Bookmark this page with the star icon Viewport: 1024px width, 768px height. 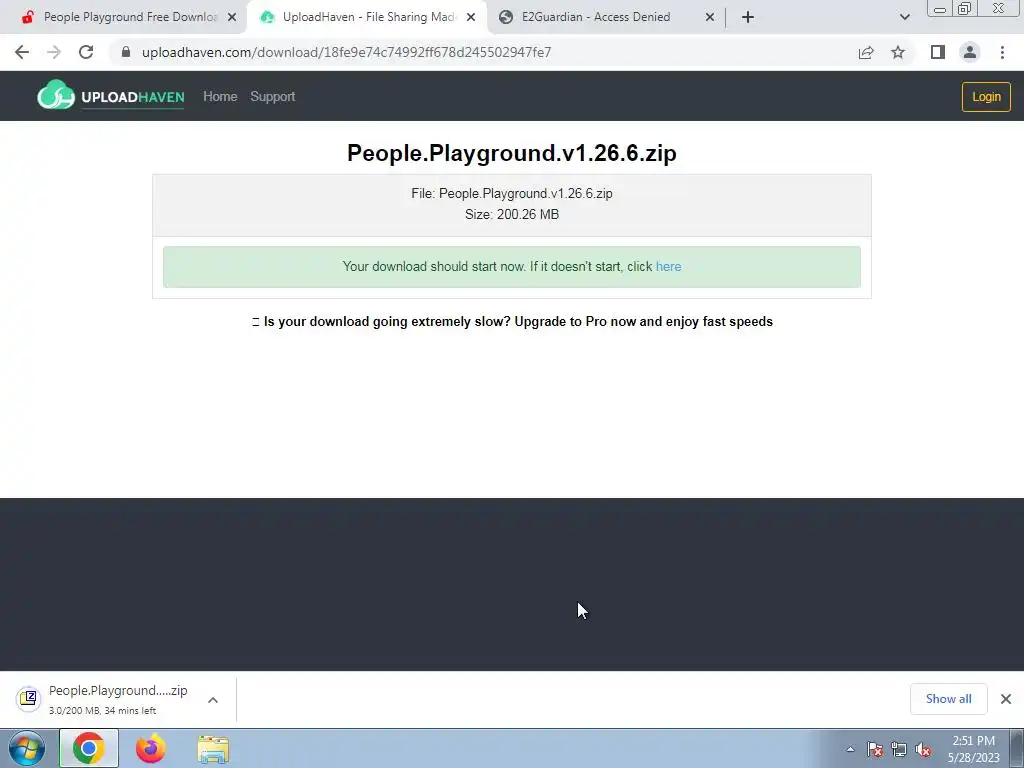pyautogui.click(x=898, y=52)
